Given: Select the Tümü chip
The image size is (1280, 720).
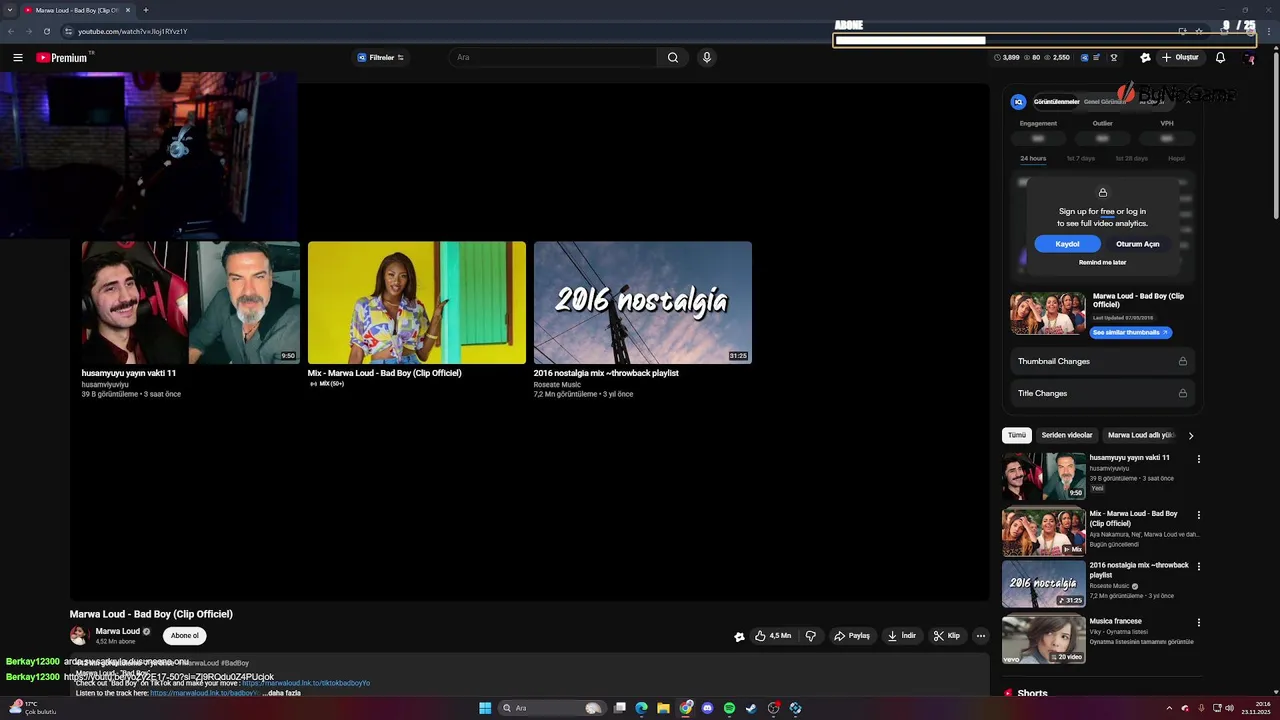Looking at the screenshot, I should [1017, 436].
